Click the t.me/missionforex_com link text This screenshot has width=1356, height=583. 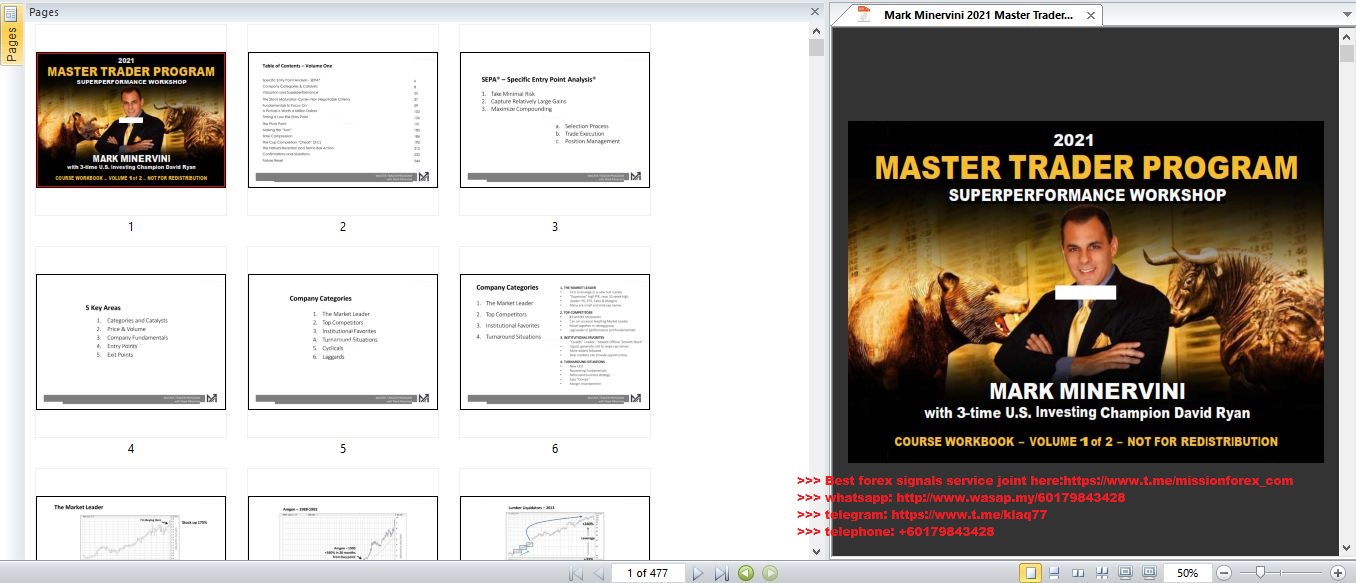(1178, 481)
